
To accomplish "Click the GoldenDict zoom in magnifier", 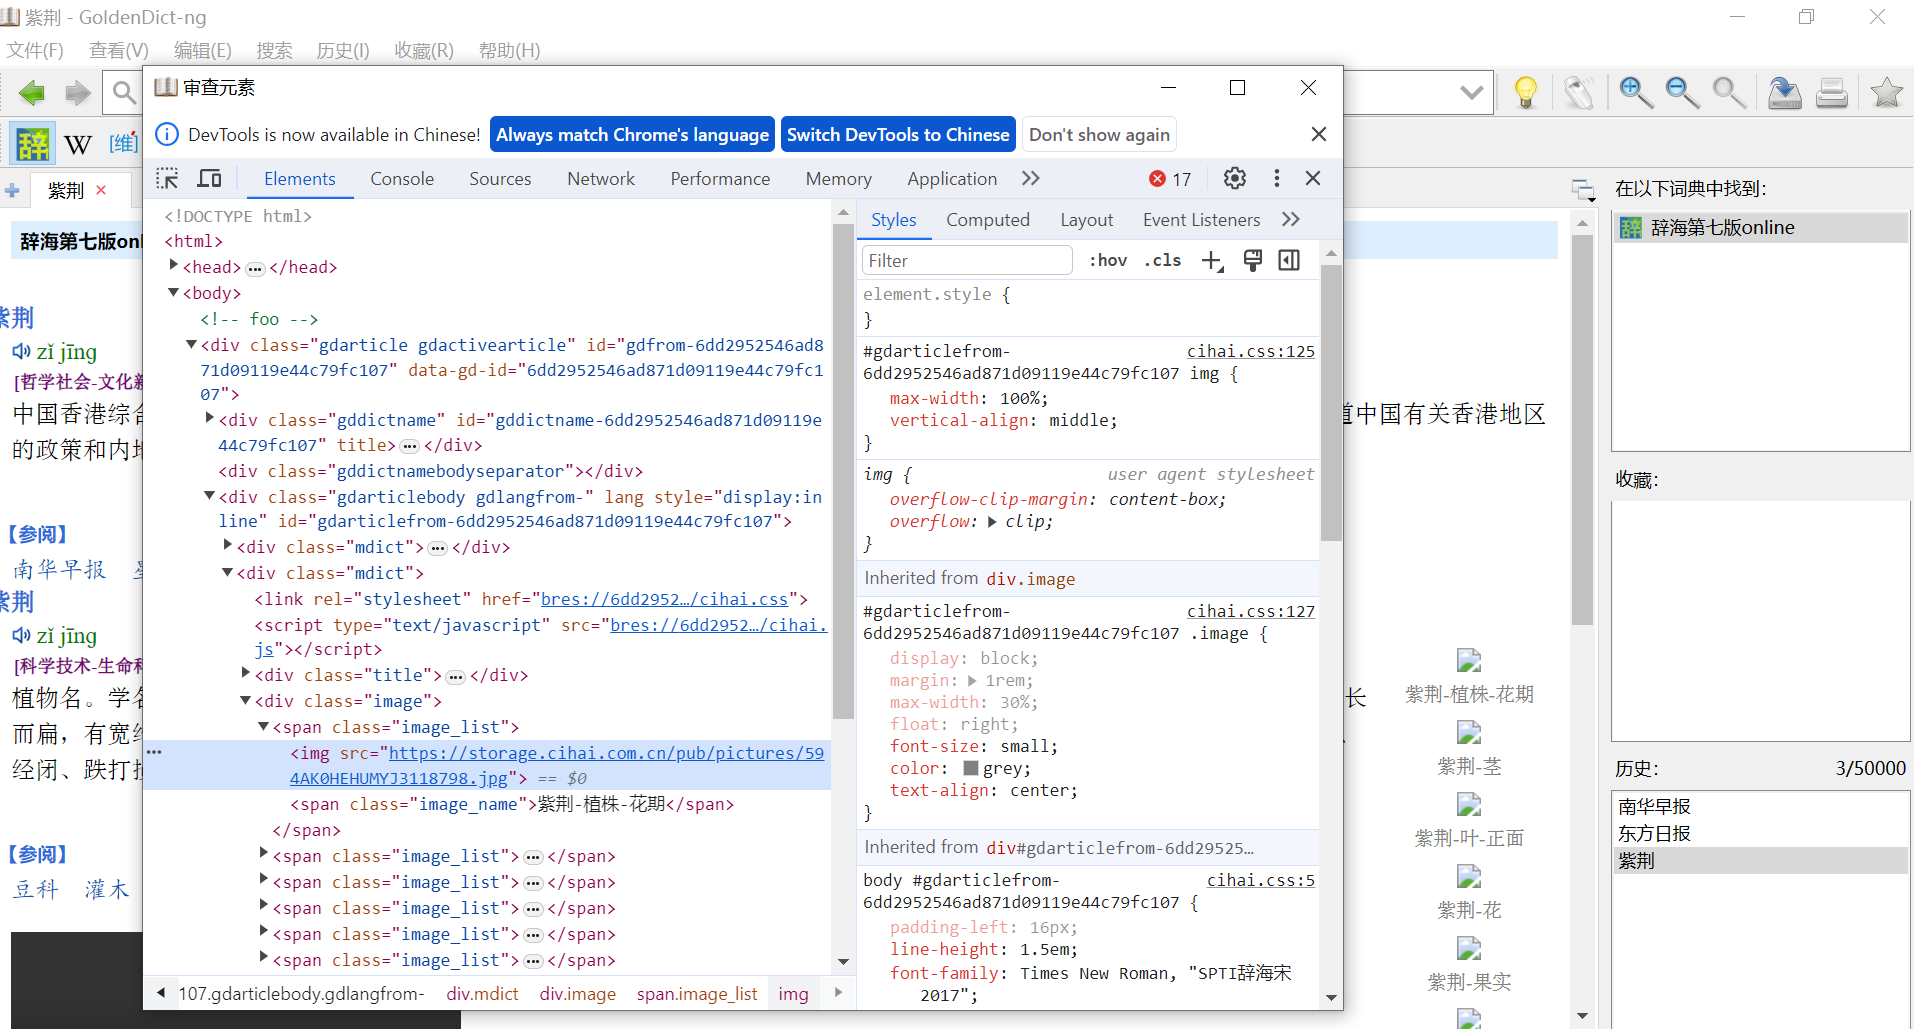I will (1636, 93).
